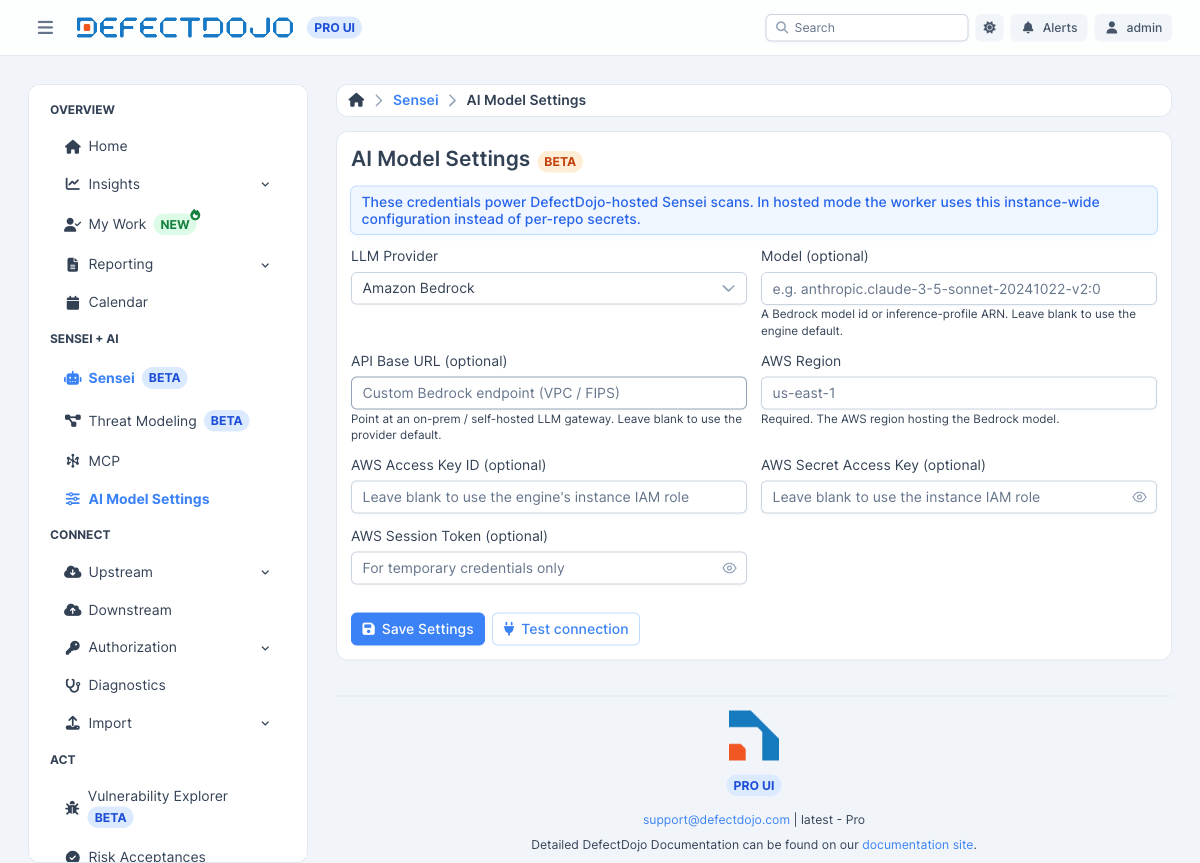This screenshot has width=1200, height=863.
Task: Click the AI Model Settings breadcrumb text
Action: tap(526, 100)
